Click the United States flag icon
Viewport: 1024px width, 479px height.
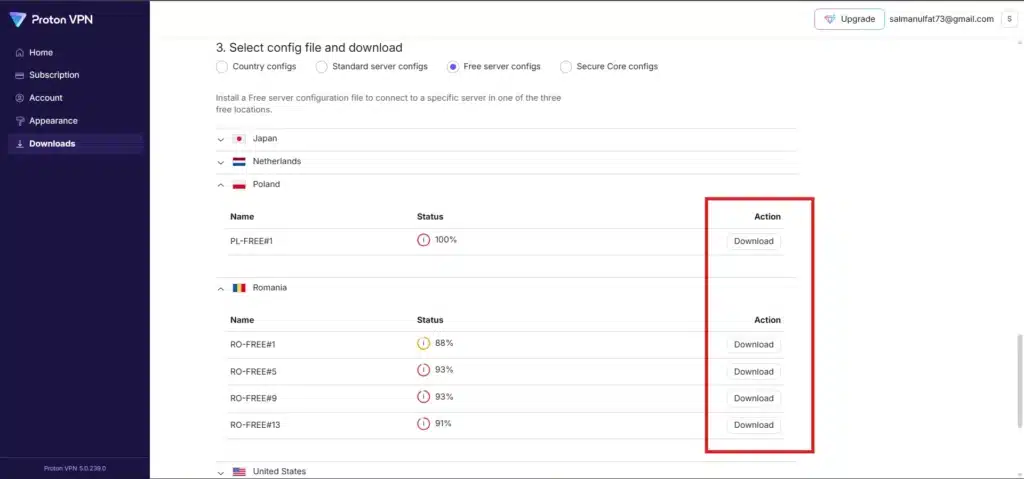pos(239,471)
